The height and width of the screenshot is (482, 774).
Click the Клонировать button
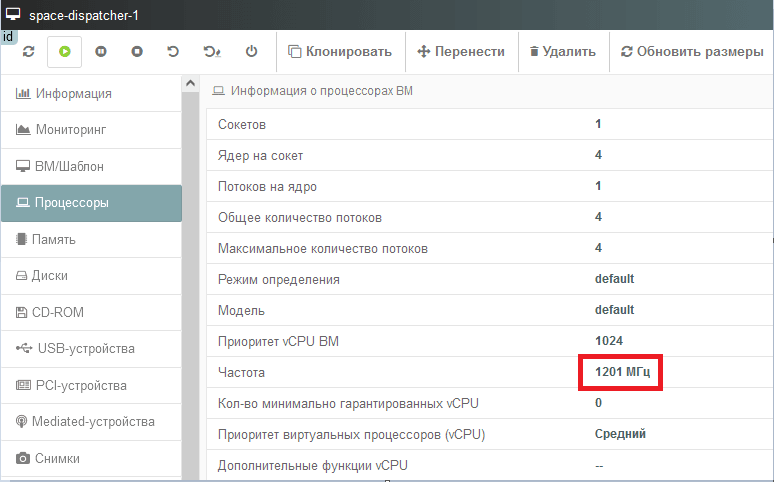pos(339,51)
